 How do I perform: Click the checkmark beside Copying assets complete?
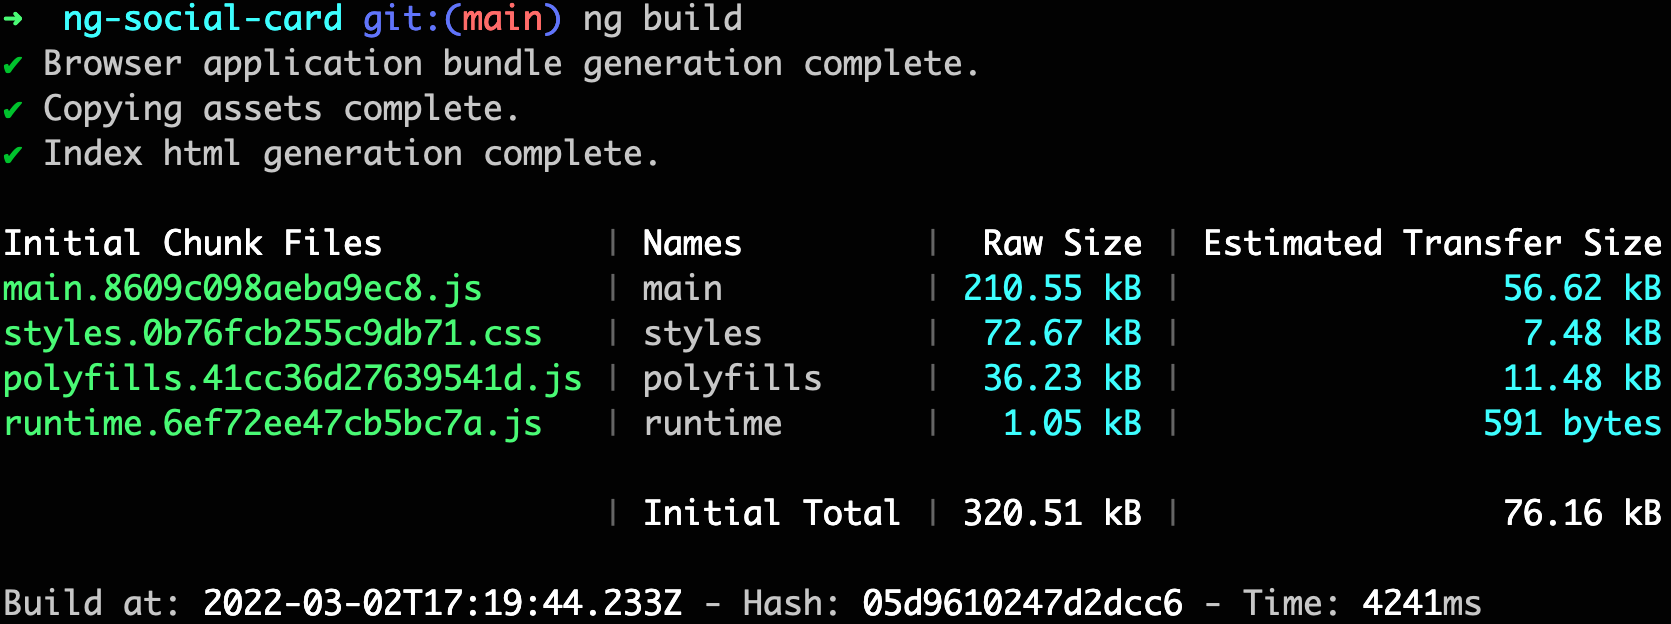point(12,110)
